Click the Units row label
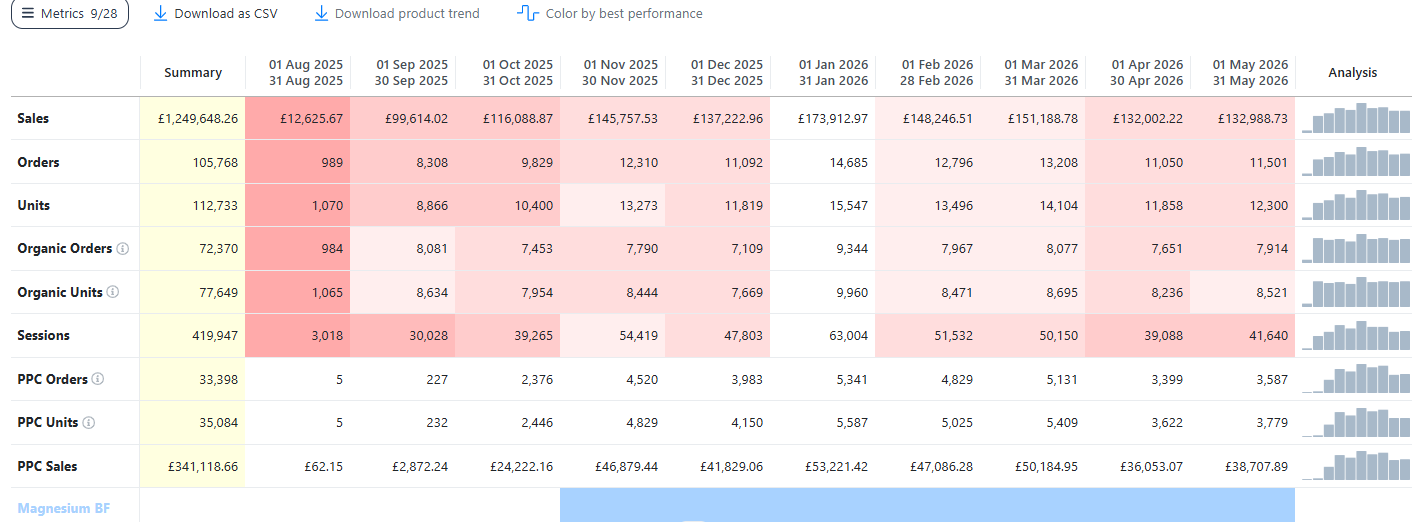This screenshot has height=522, width=1412. click(x=34, y=205)
